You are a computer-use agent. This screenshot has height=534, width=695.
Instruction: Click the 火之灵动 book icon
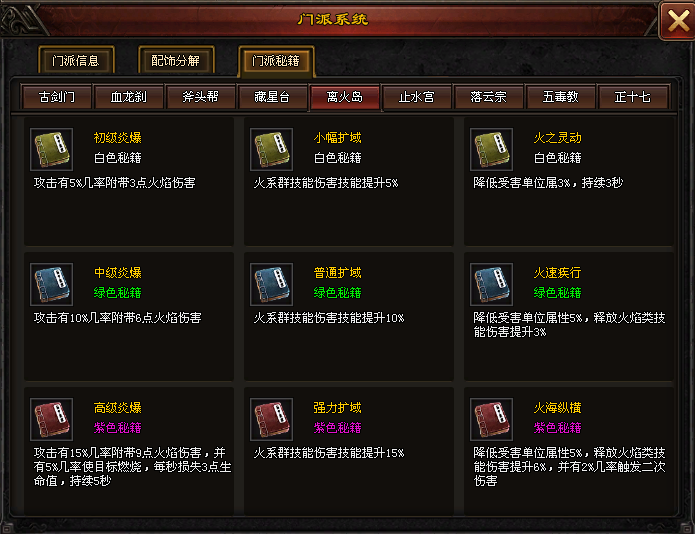tap(491, 150)
